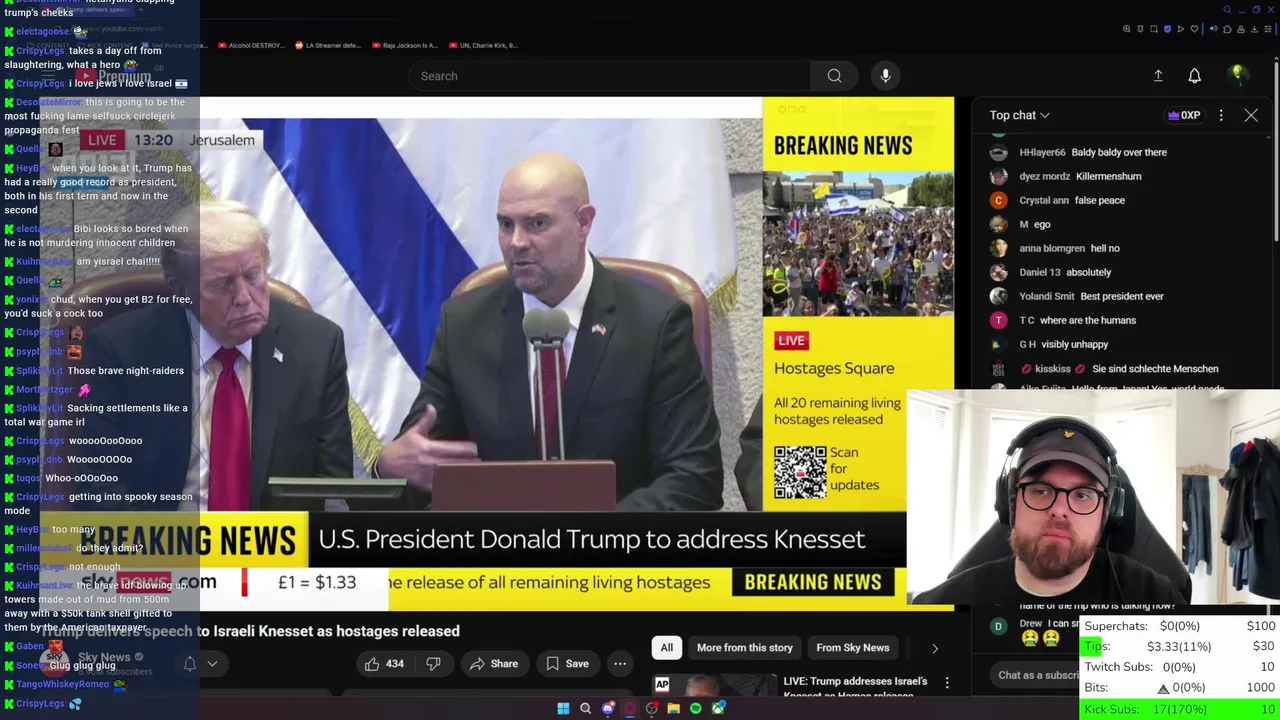Open Discord from the taskbar
Viewport: 1280px width, 720px height.
click(608, 708)
